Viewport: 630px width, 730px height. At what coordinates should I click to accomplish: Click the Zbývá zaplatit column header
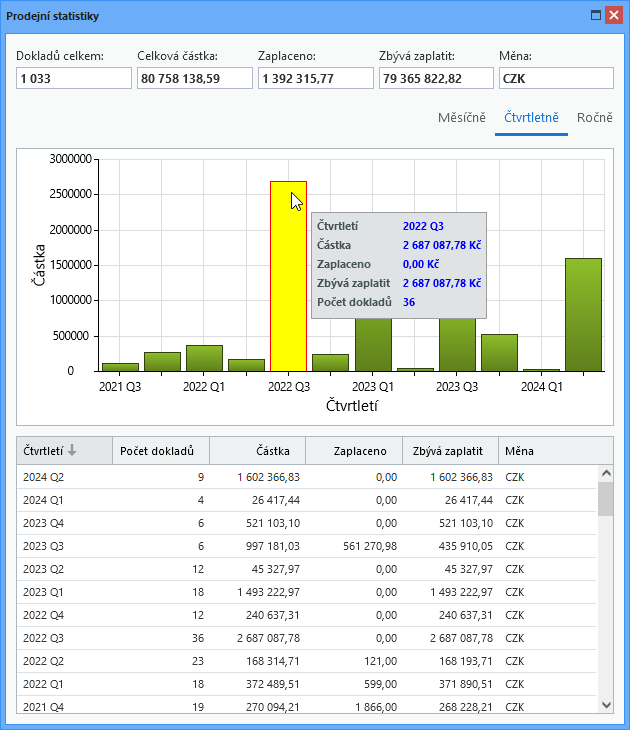(450, 451)
